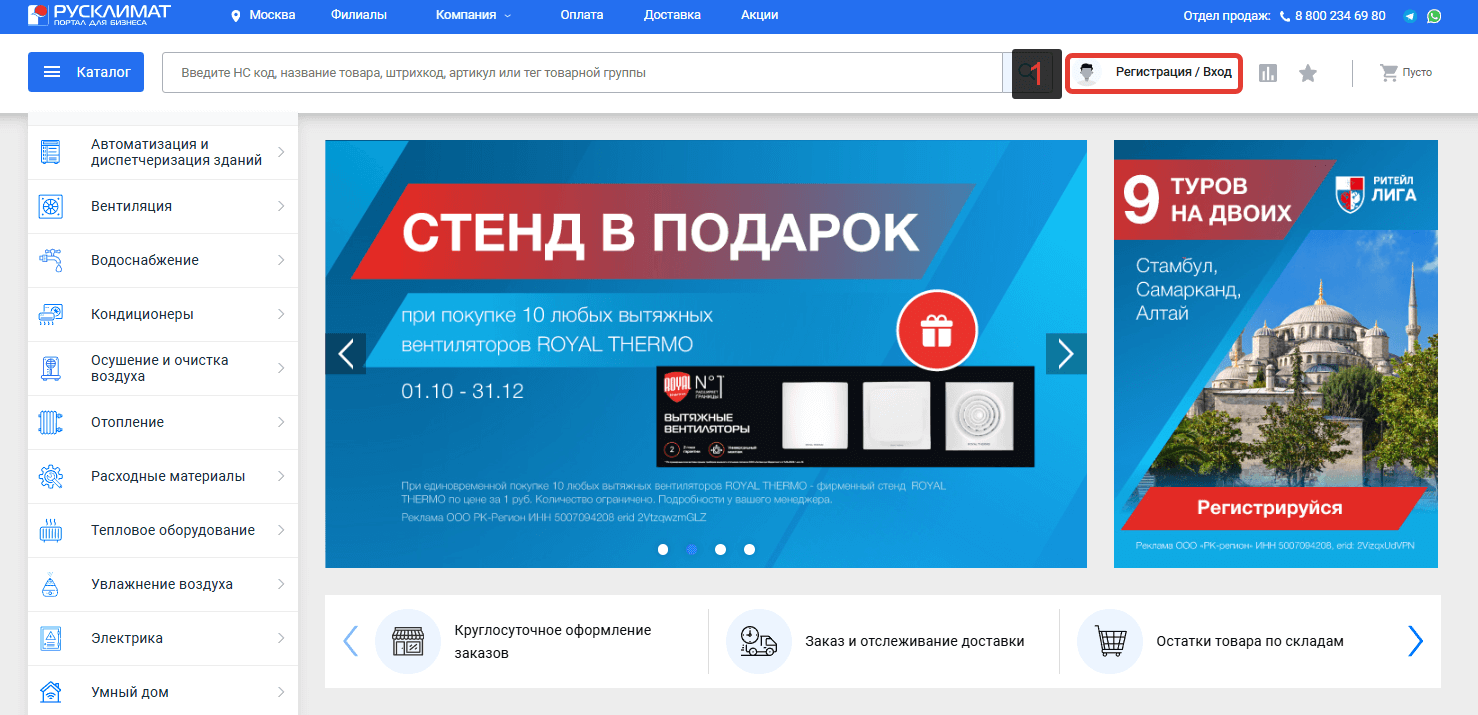Expand Автоматизация и диспетчеризация зданий chevron
This screenshot has width=1478, height=715.
281,152
